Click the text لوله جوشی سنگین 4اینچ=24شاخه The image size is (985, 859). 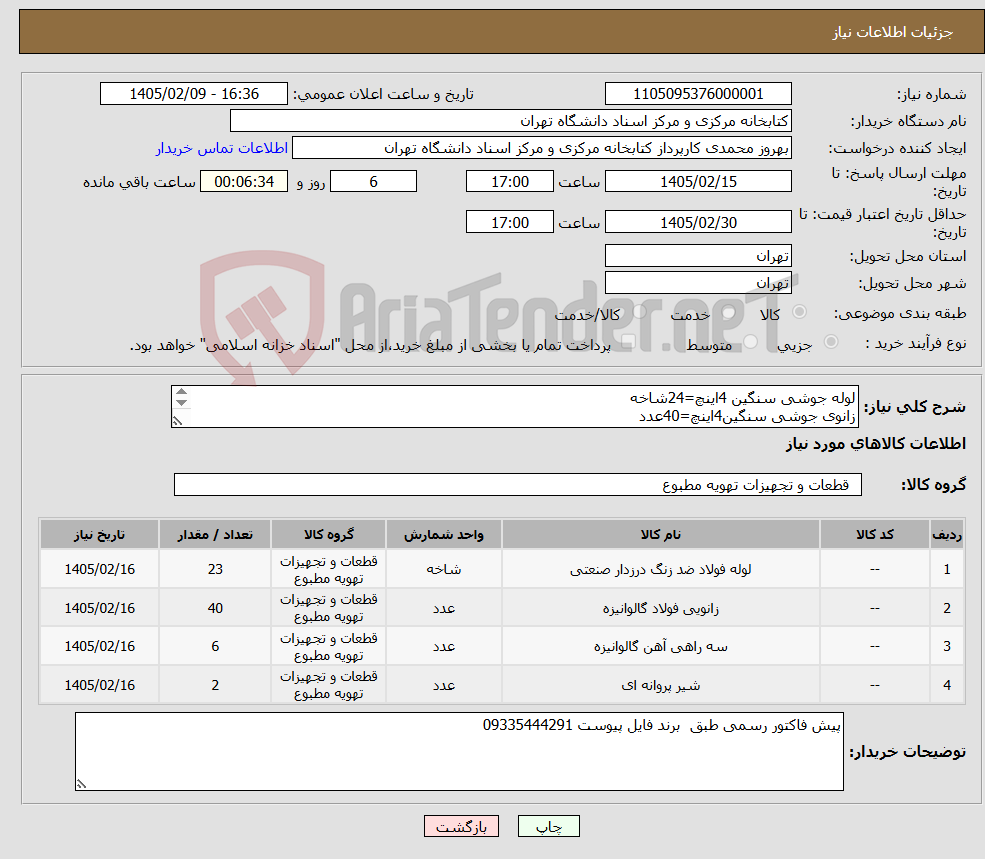click(x=743, y=398)
